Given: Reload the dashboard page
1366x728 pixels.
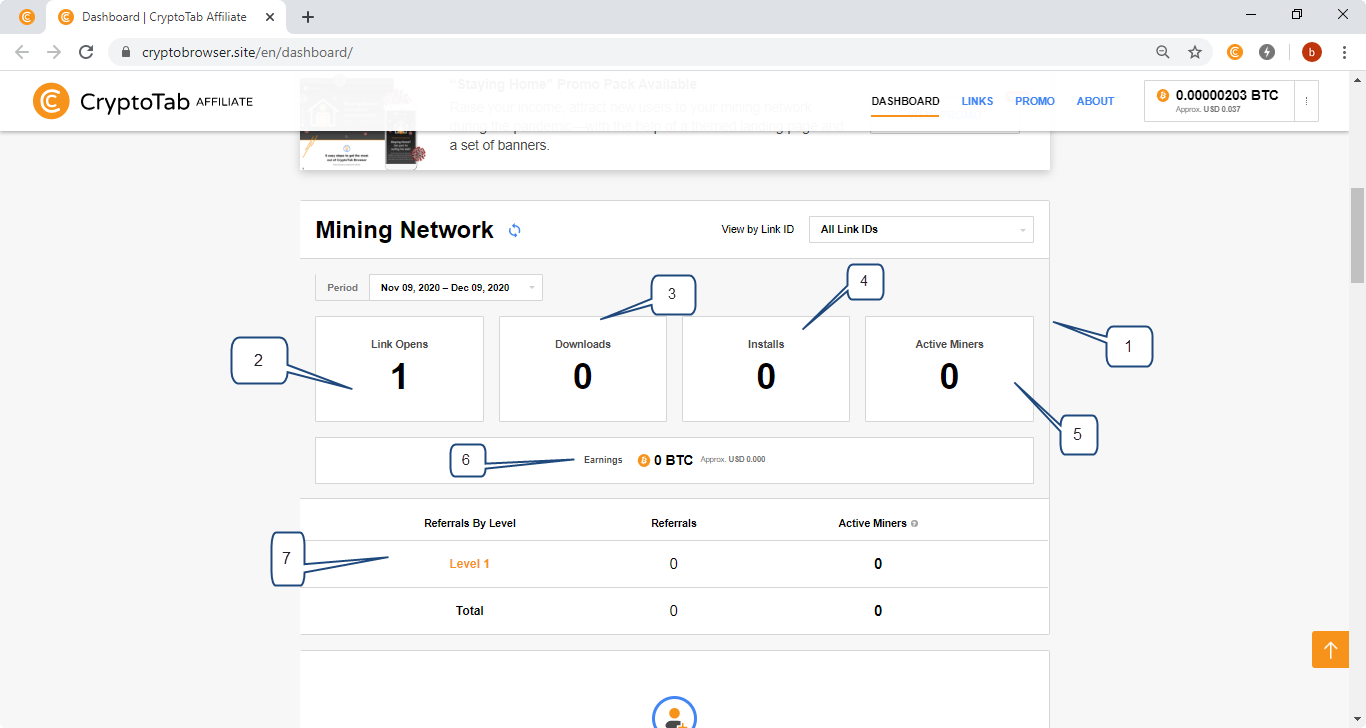Looking at the screenshot, I should coord(87,52).
